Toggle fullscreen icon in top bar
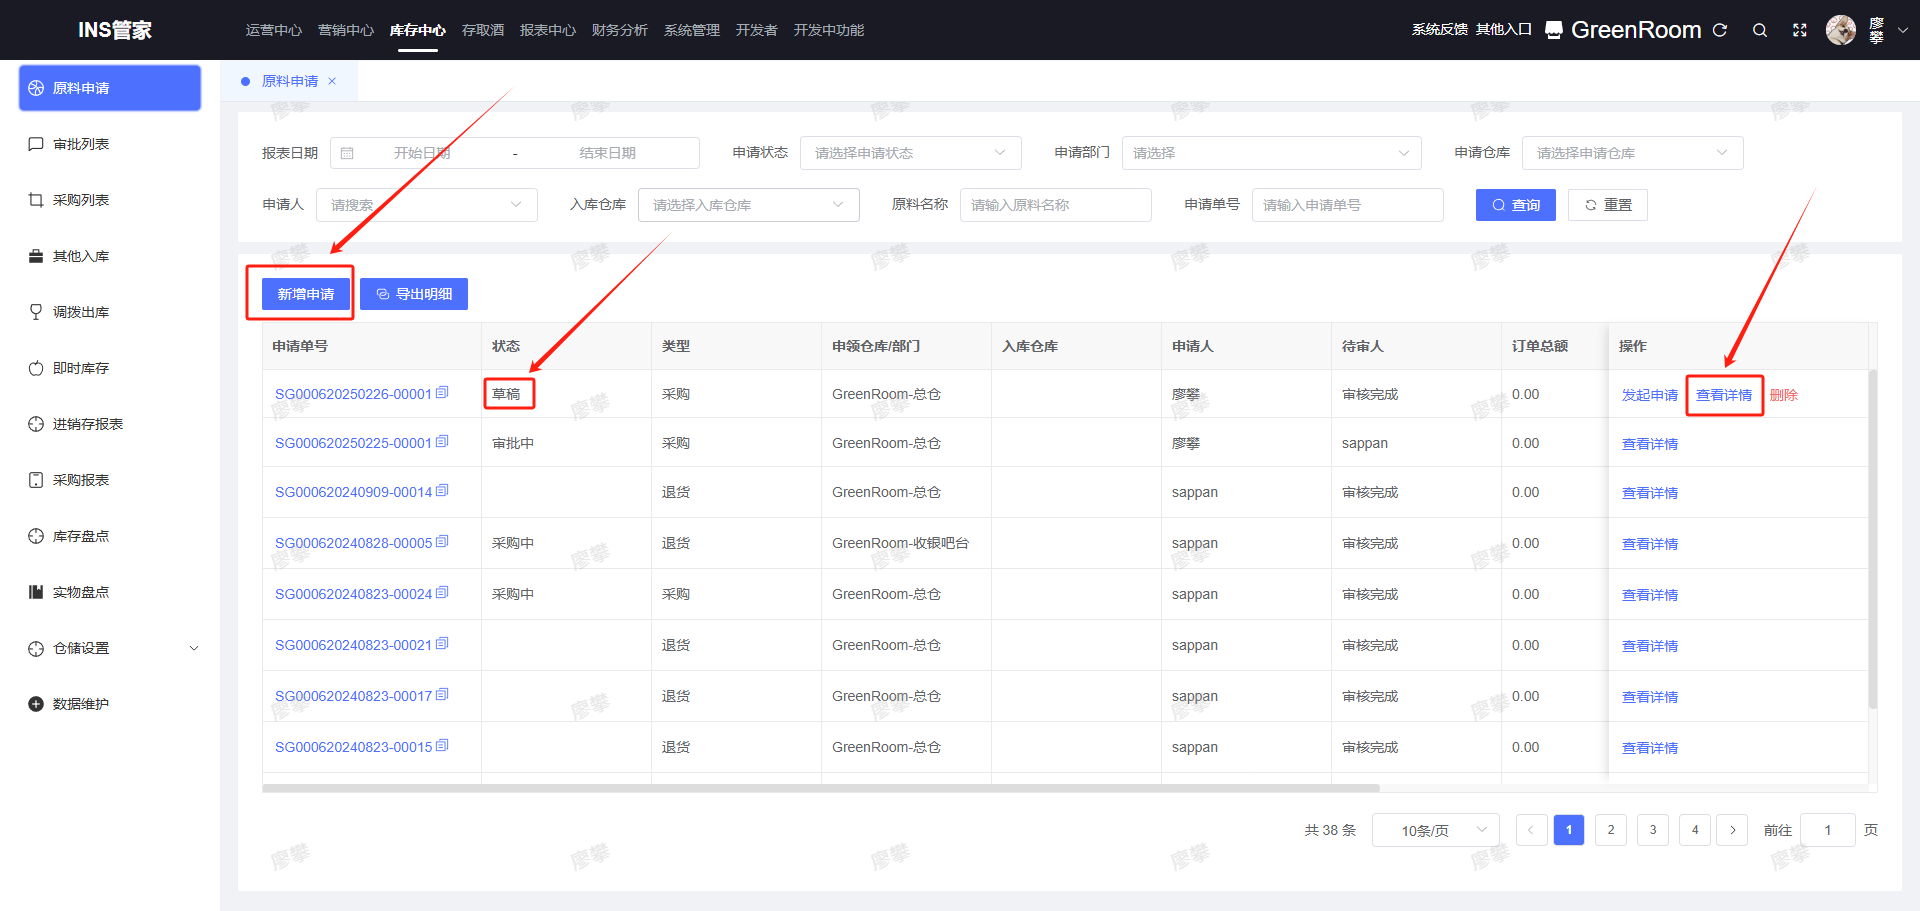The width and height of the screenshot is (1920, 911). [1800, 30]
